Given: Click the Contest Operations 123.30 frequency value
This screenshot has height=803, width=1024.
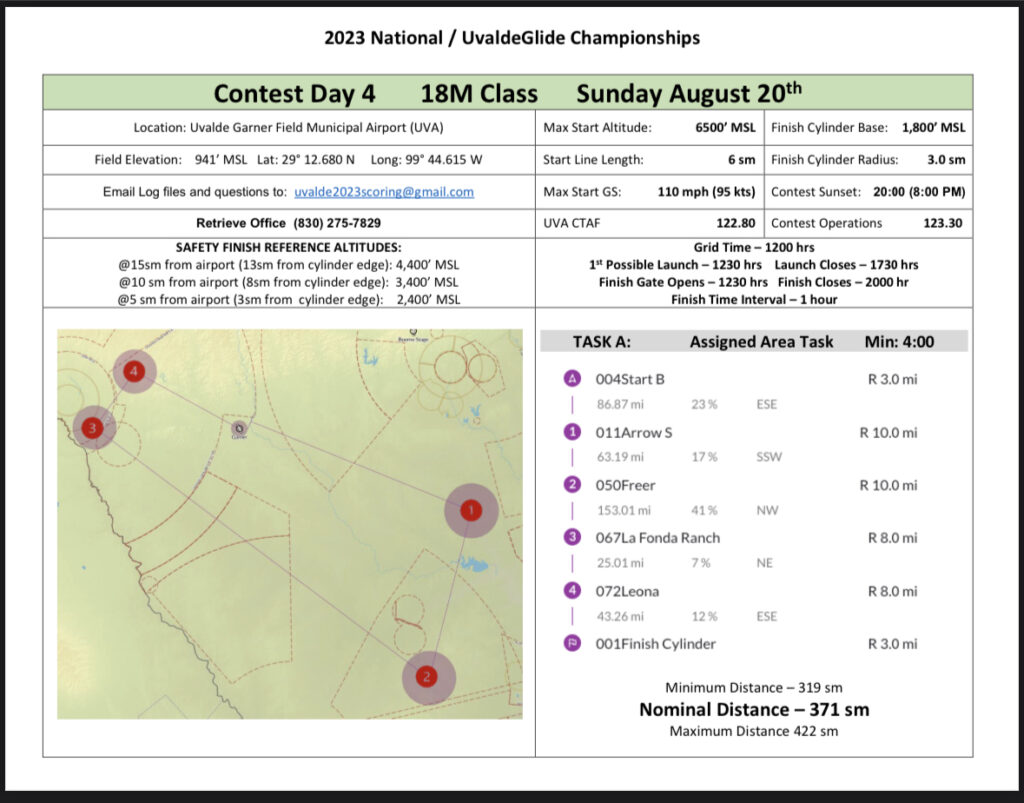Looking at the screenshot, I should tap(942, 223).
